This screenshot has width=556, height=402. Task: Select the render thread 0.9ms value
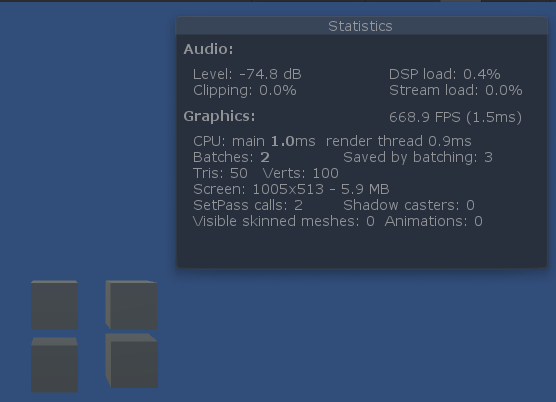pos(399,141)
